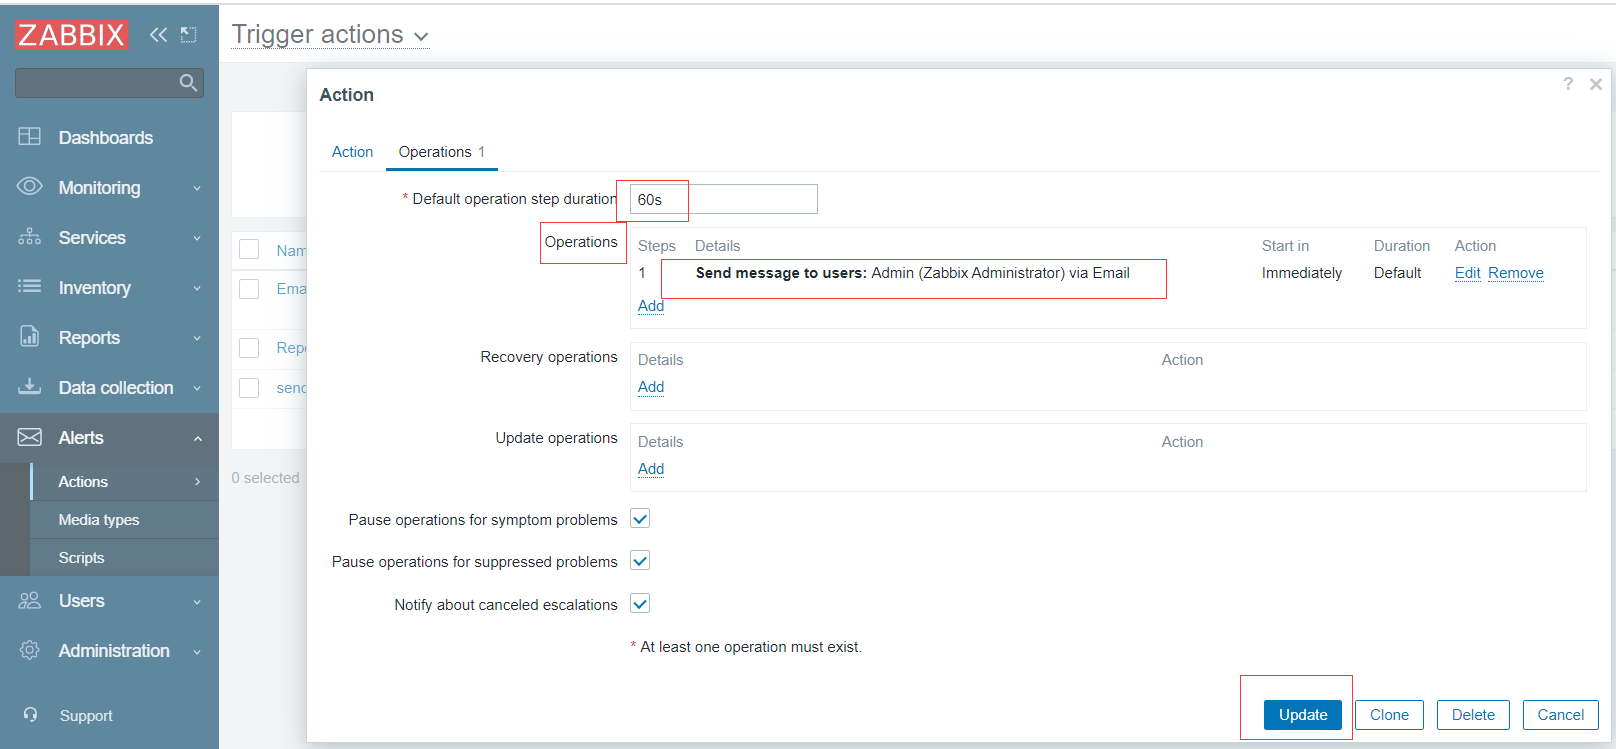Click the Reports chart icon
This screenshot has width=1616, height=749.
point(30,336)
